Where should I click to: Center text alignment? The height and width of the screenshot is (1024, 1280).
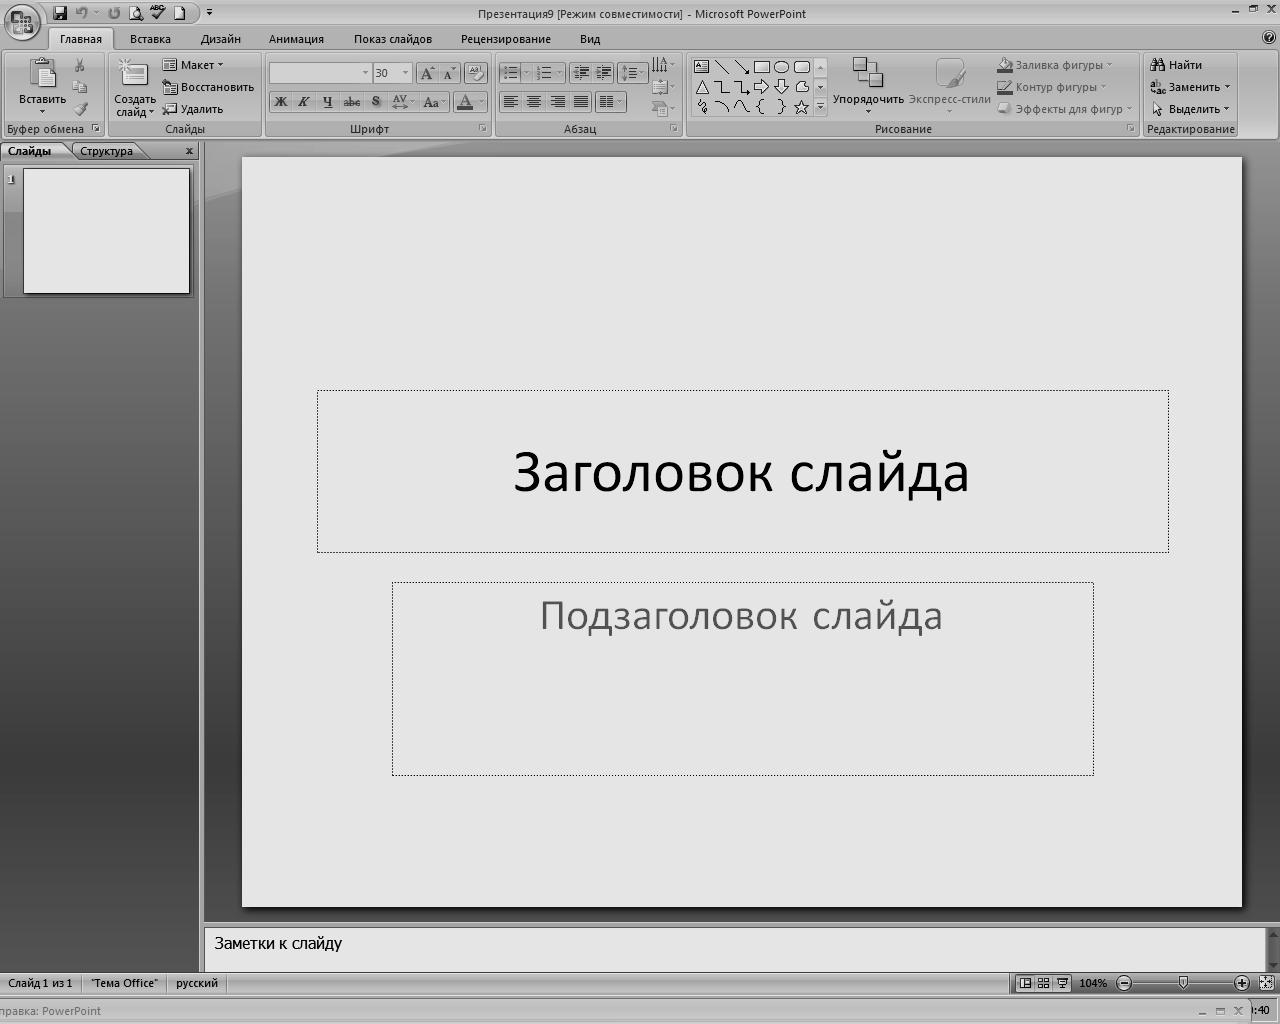coord(534,102)
